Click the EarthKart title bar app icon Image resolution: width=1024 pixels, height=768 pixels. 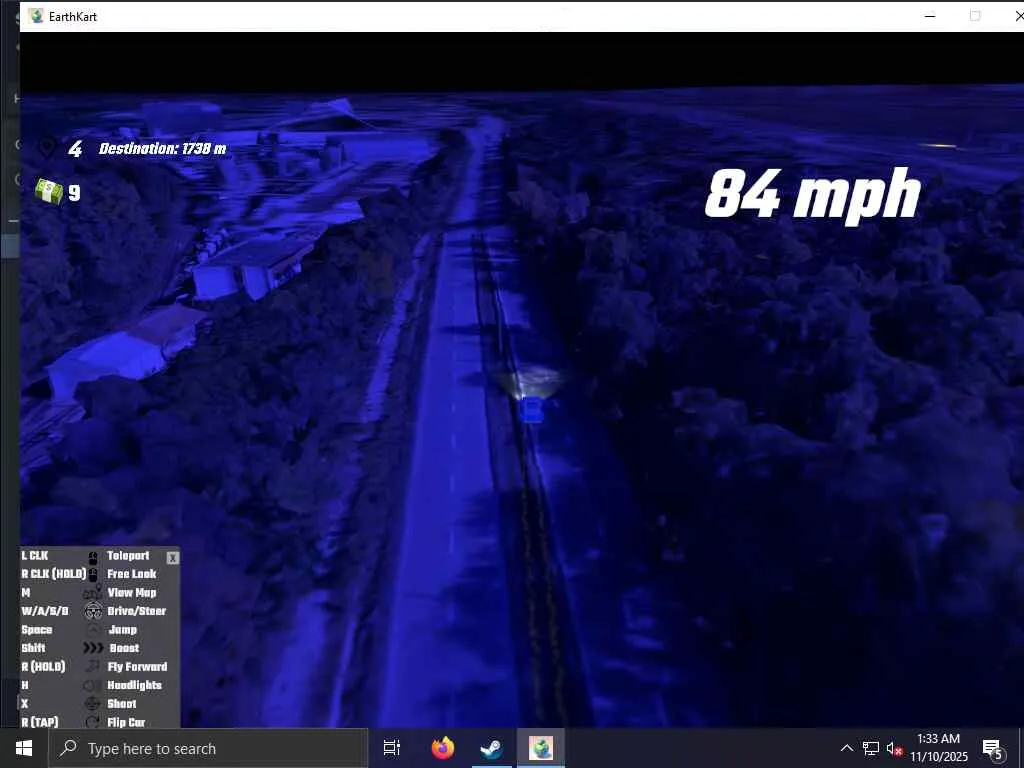[36, 16]
